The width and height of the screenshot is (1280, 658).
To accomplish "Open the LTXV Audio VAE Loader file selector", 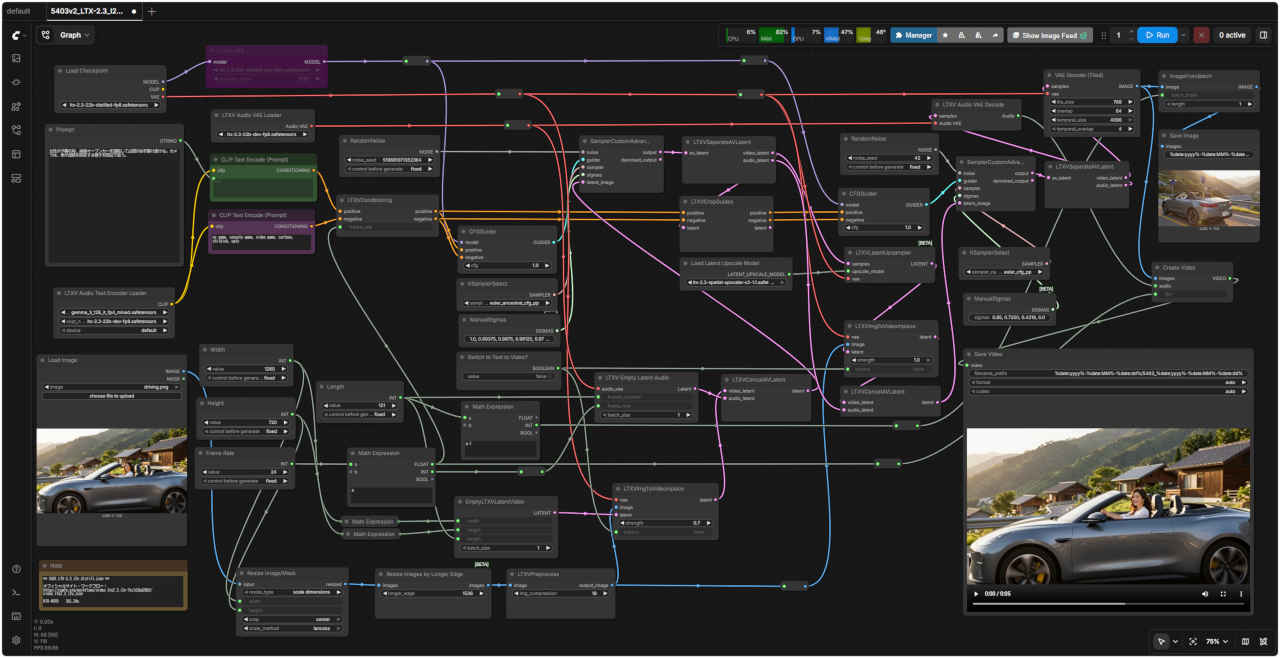I will [x=263, y=134].
